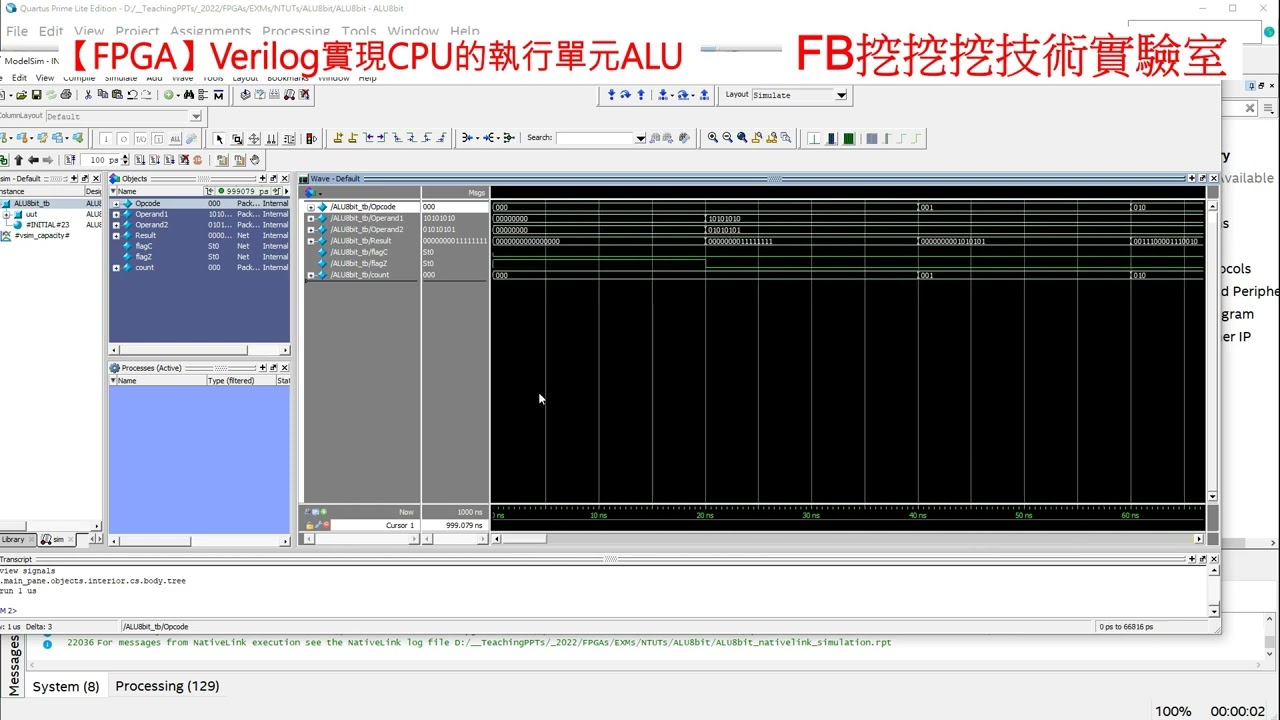
Task: Undock the Wave window via its dock button
Action: pos(1202,178)
